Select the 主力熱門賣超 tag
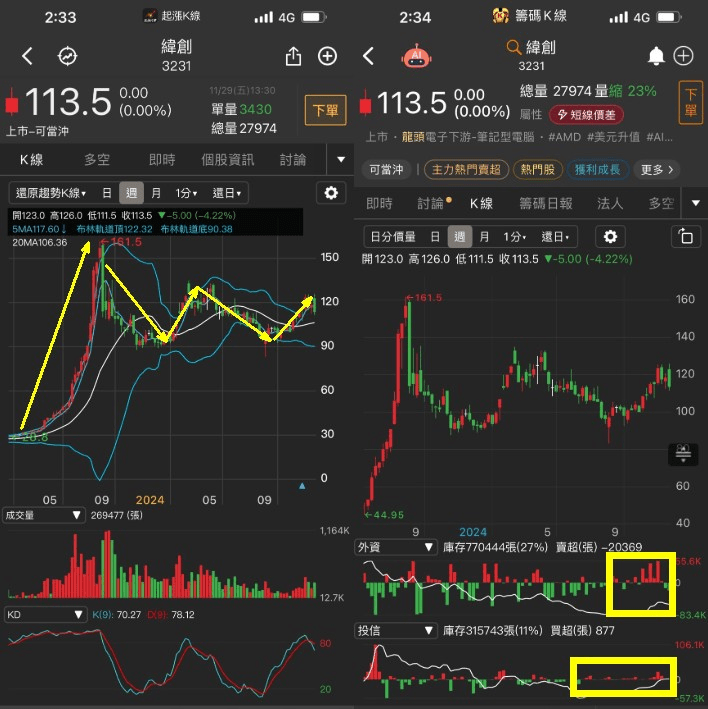The height and width of the screenshot is (709, 708). click(466, 170)
